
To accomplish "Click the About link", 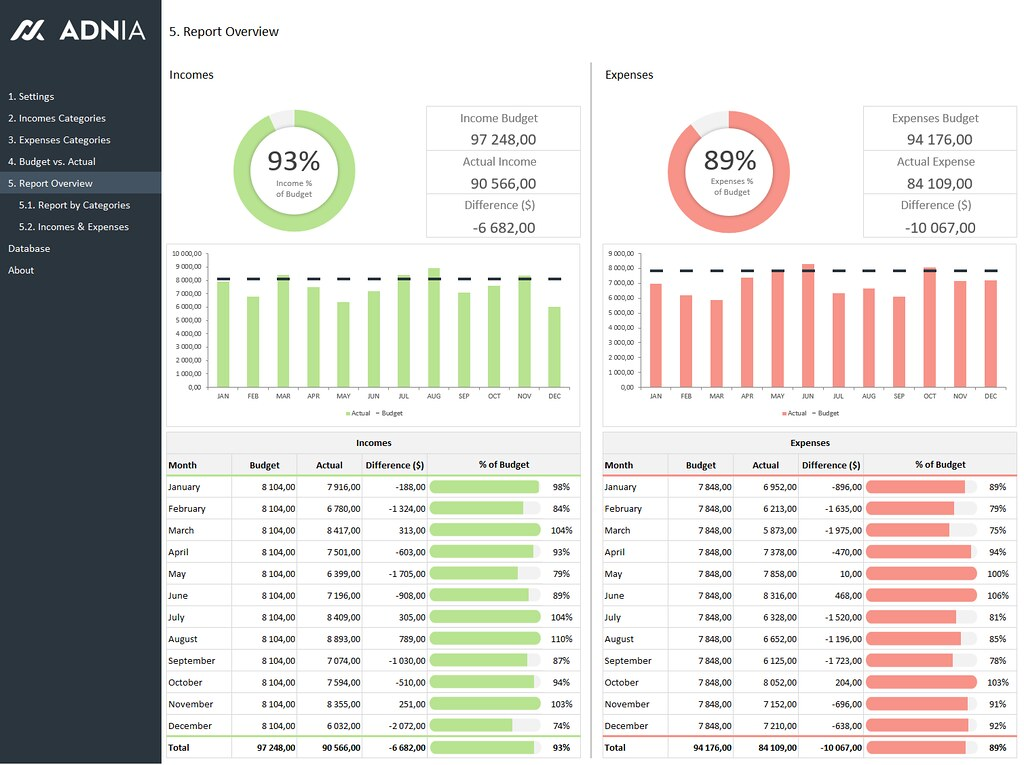I will [21, 270].
